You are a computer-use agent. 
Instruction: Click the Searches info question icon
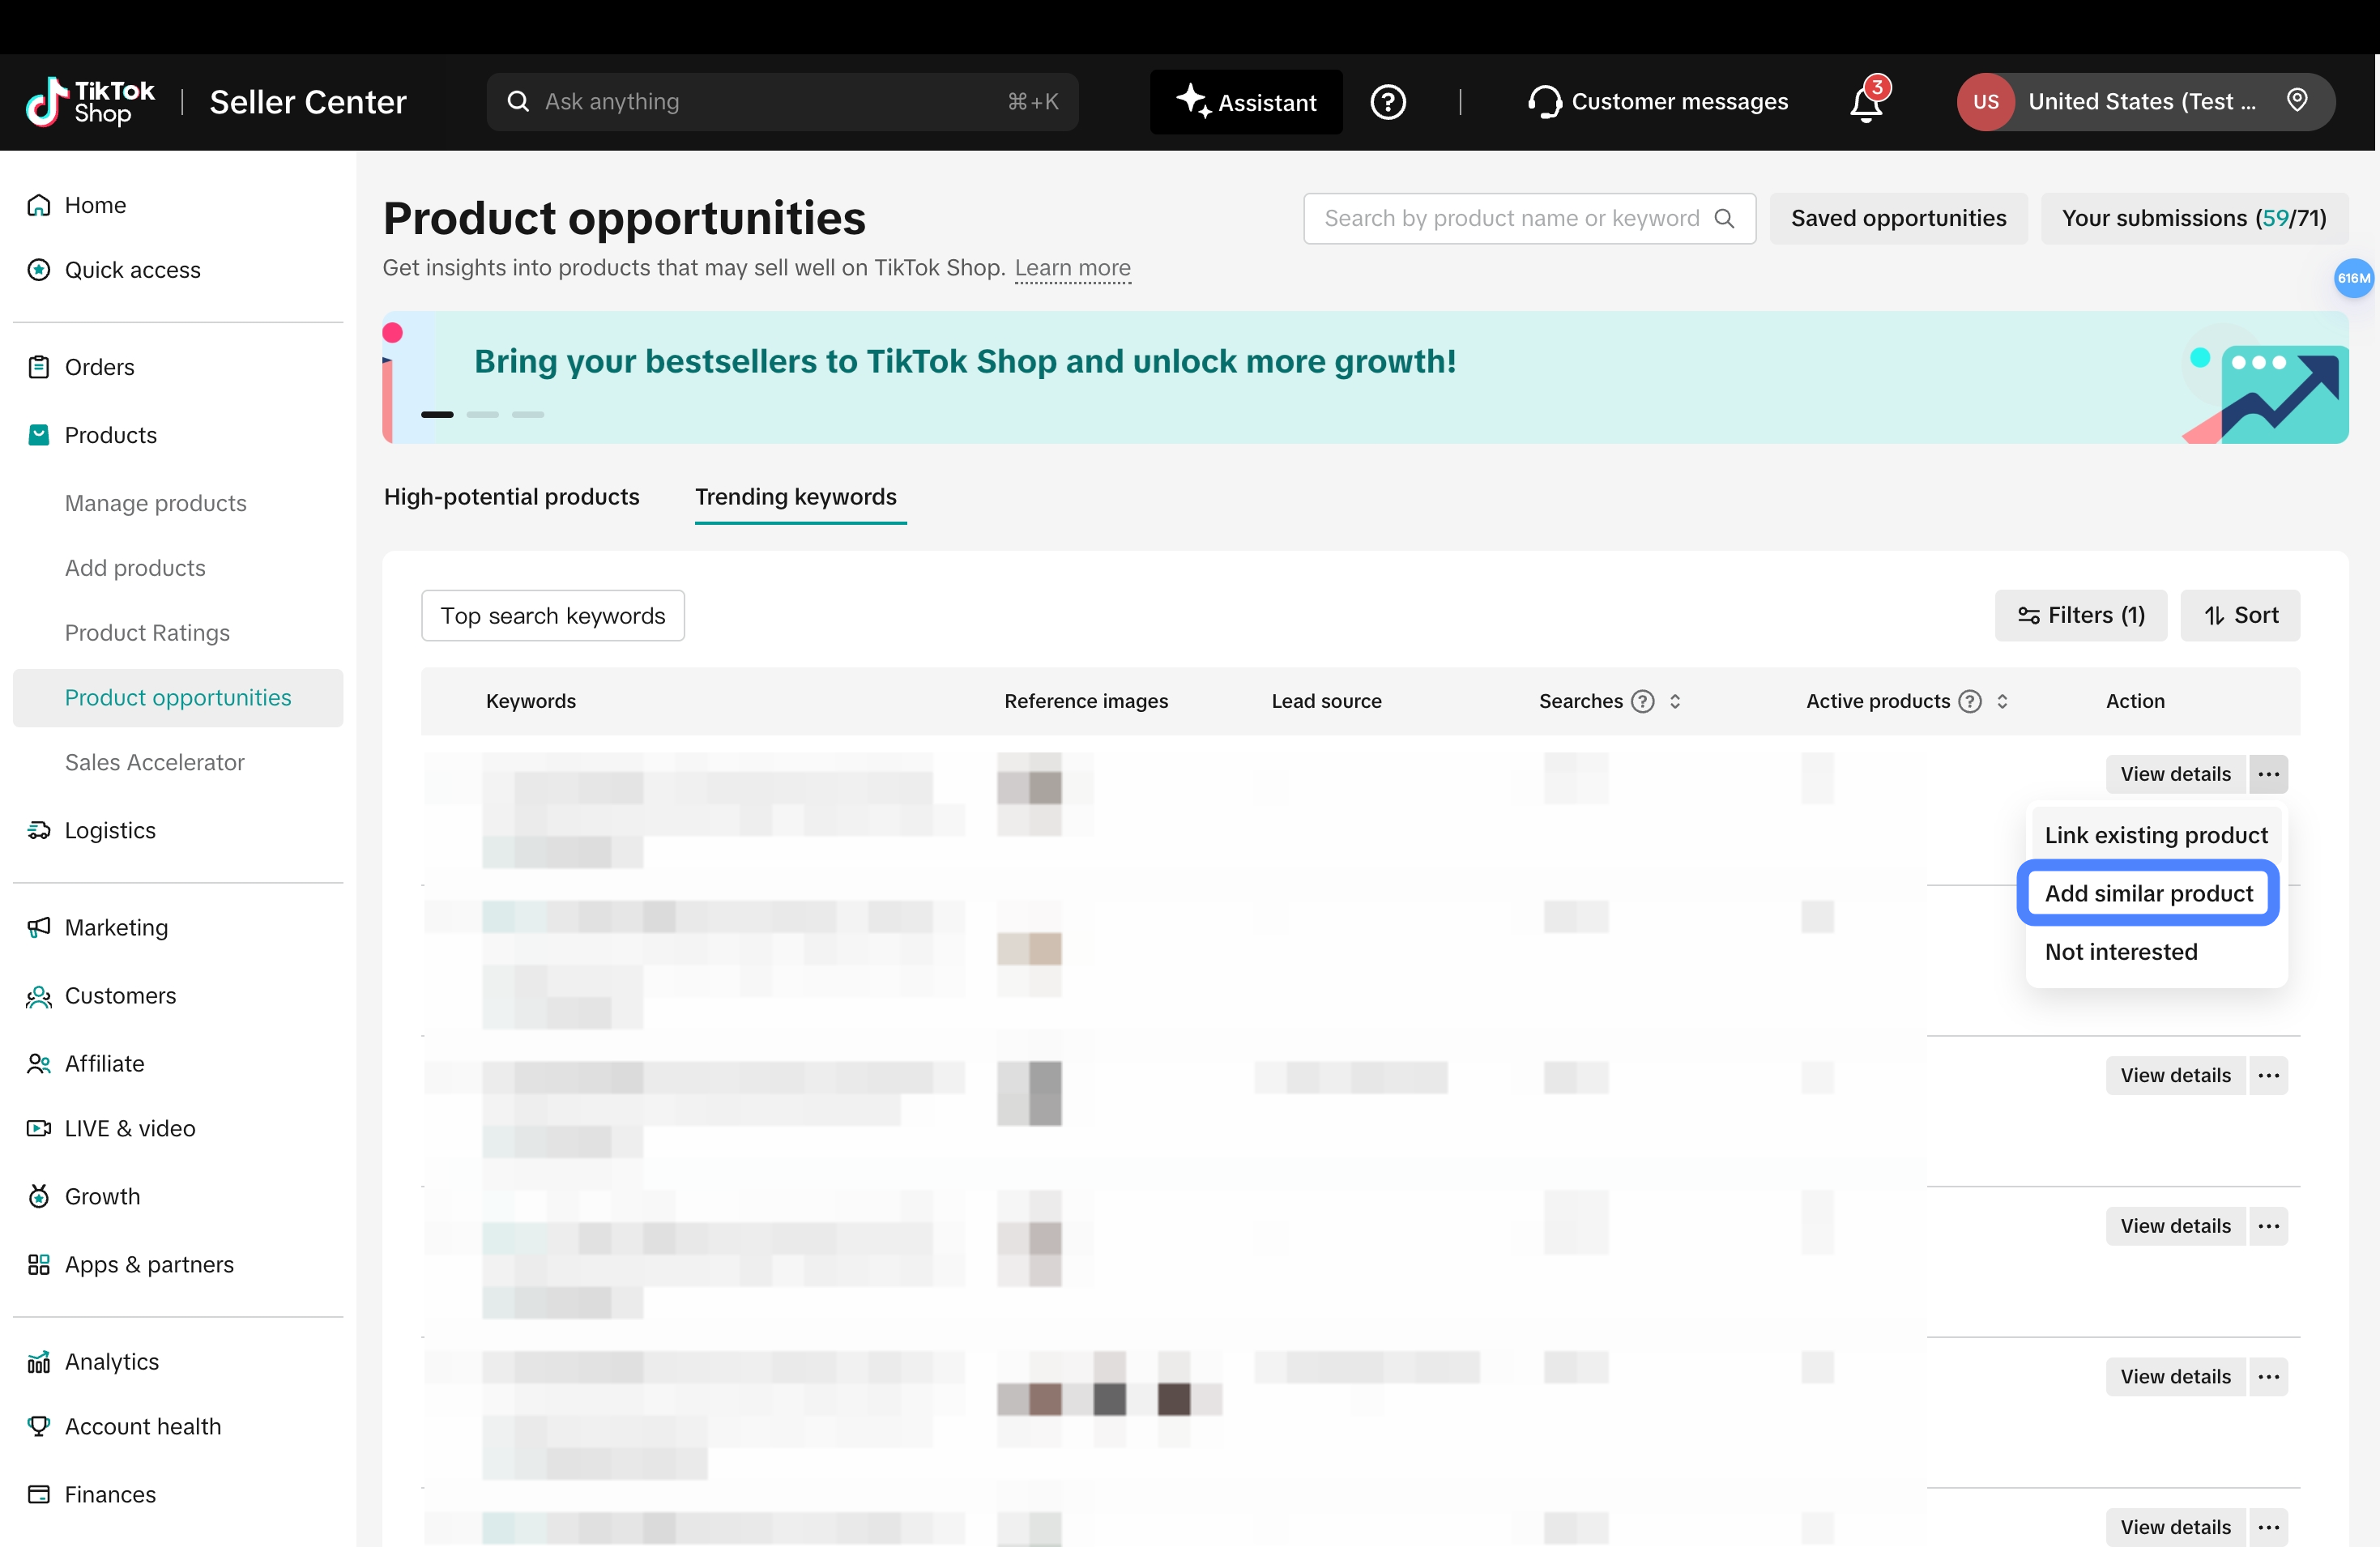pos(1642,701)
